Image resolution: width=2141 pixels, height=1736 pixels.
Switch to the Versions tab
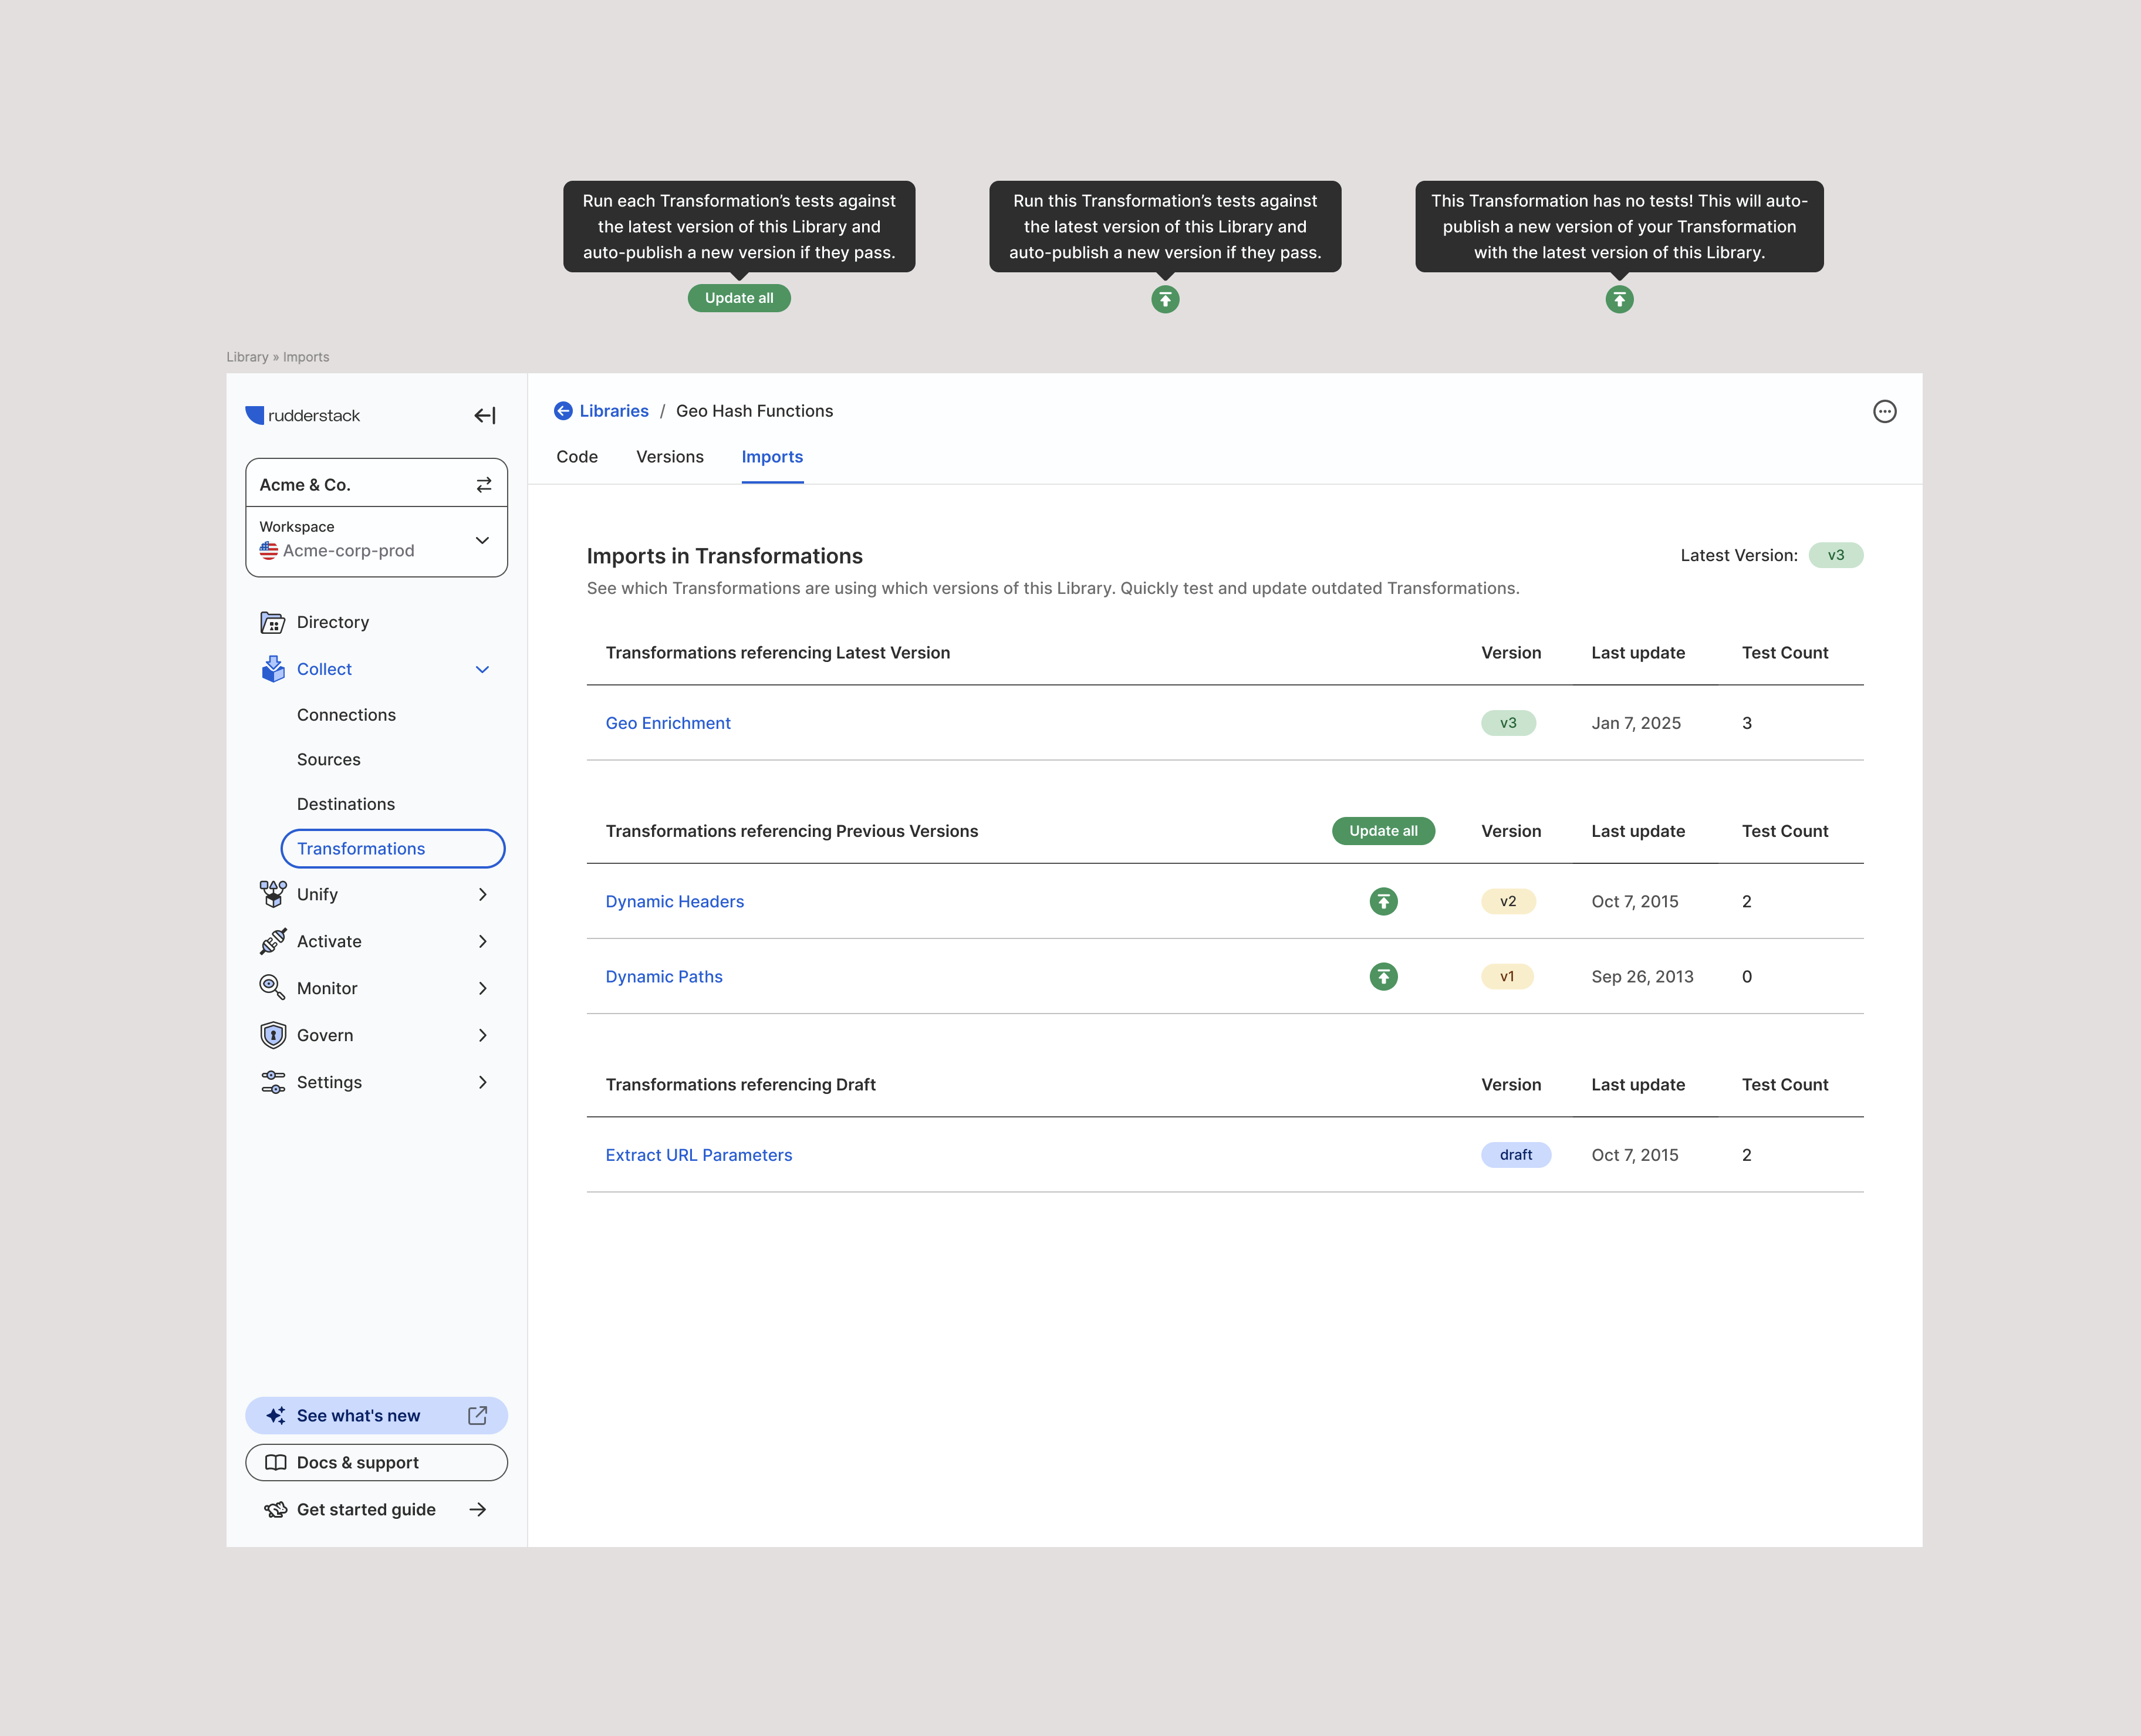[x=669, y=456]
